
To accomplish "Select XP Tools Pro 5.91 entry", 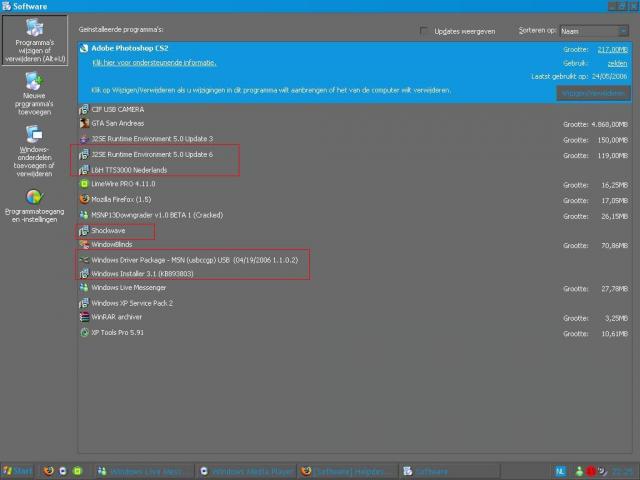I will (354, 333).
